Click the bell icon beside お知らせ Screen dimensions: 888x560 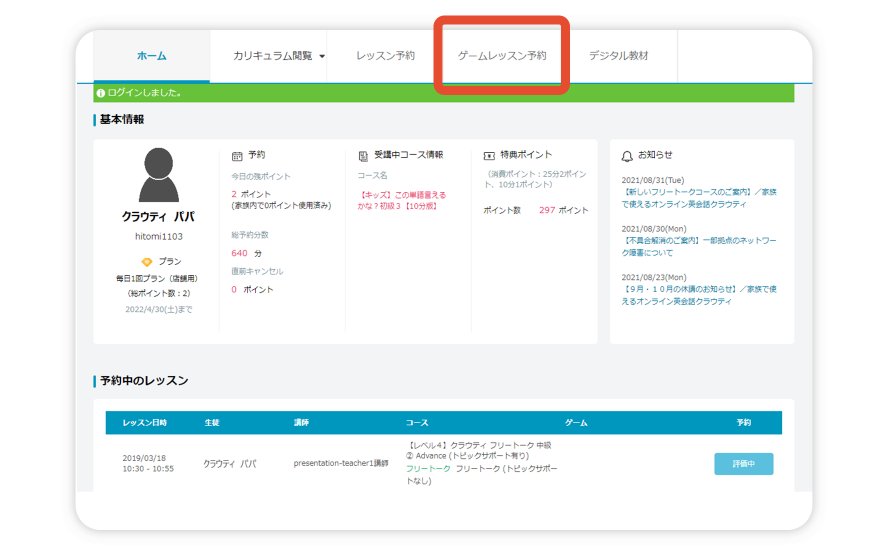[627, 156]
